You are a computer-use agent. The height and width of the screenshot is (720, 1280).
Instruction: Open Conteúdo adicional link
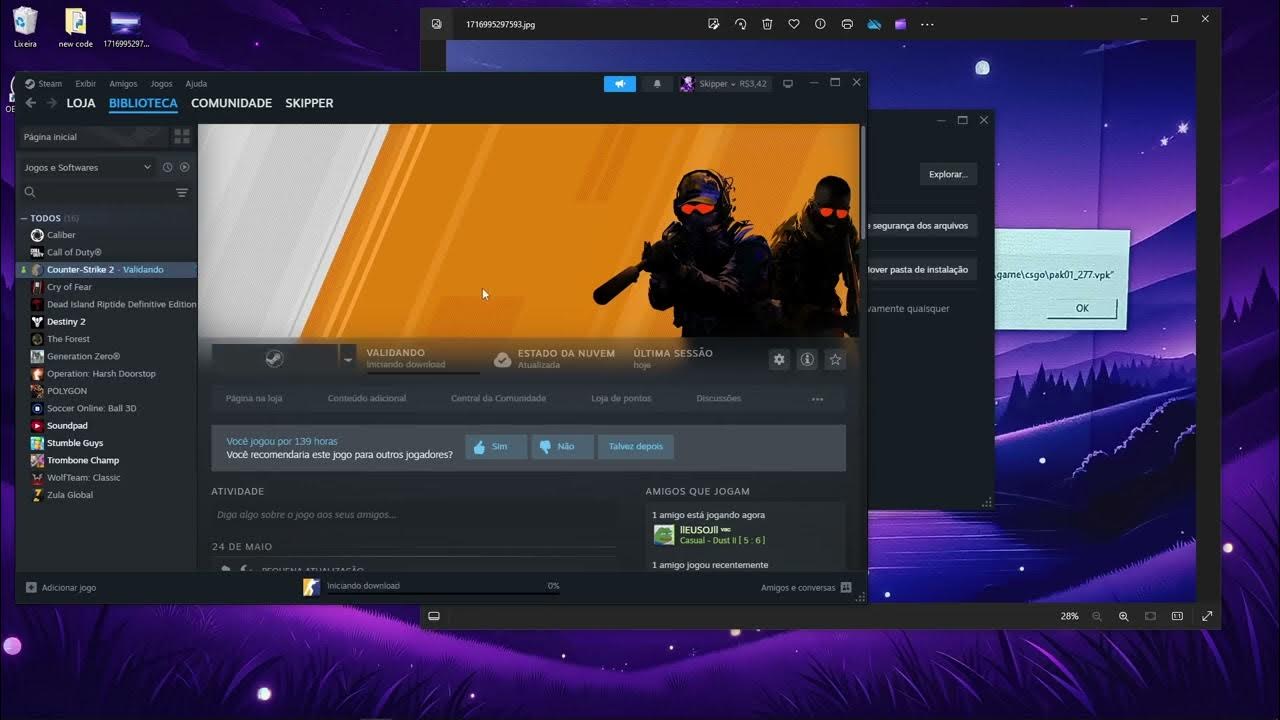[367, 398]
